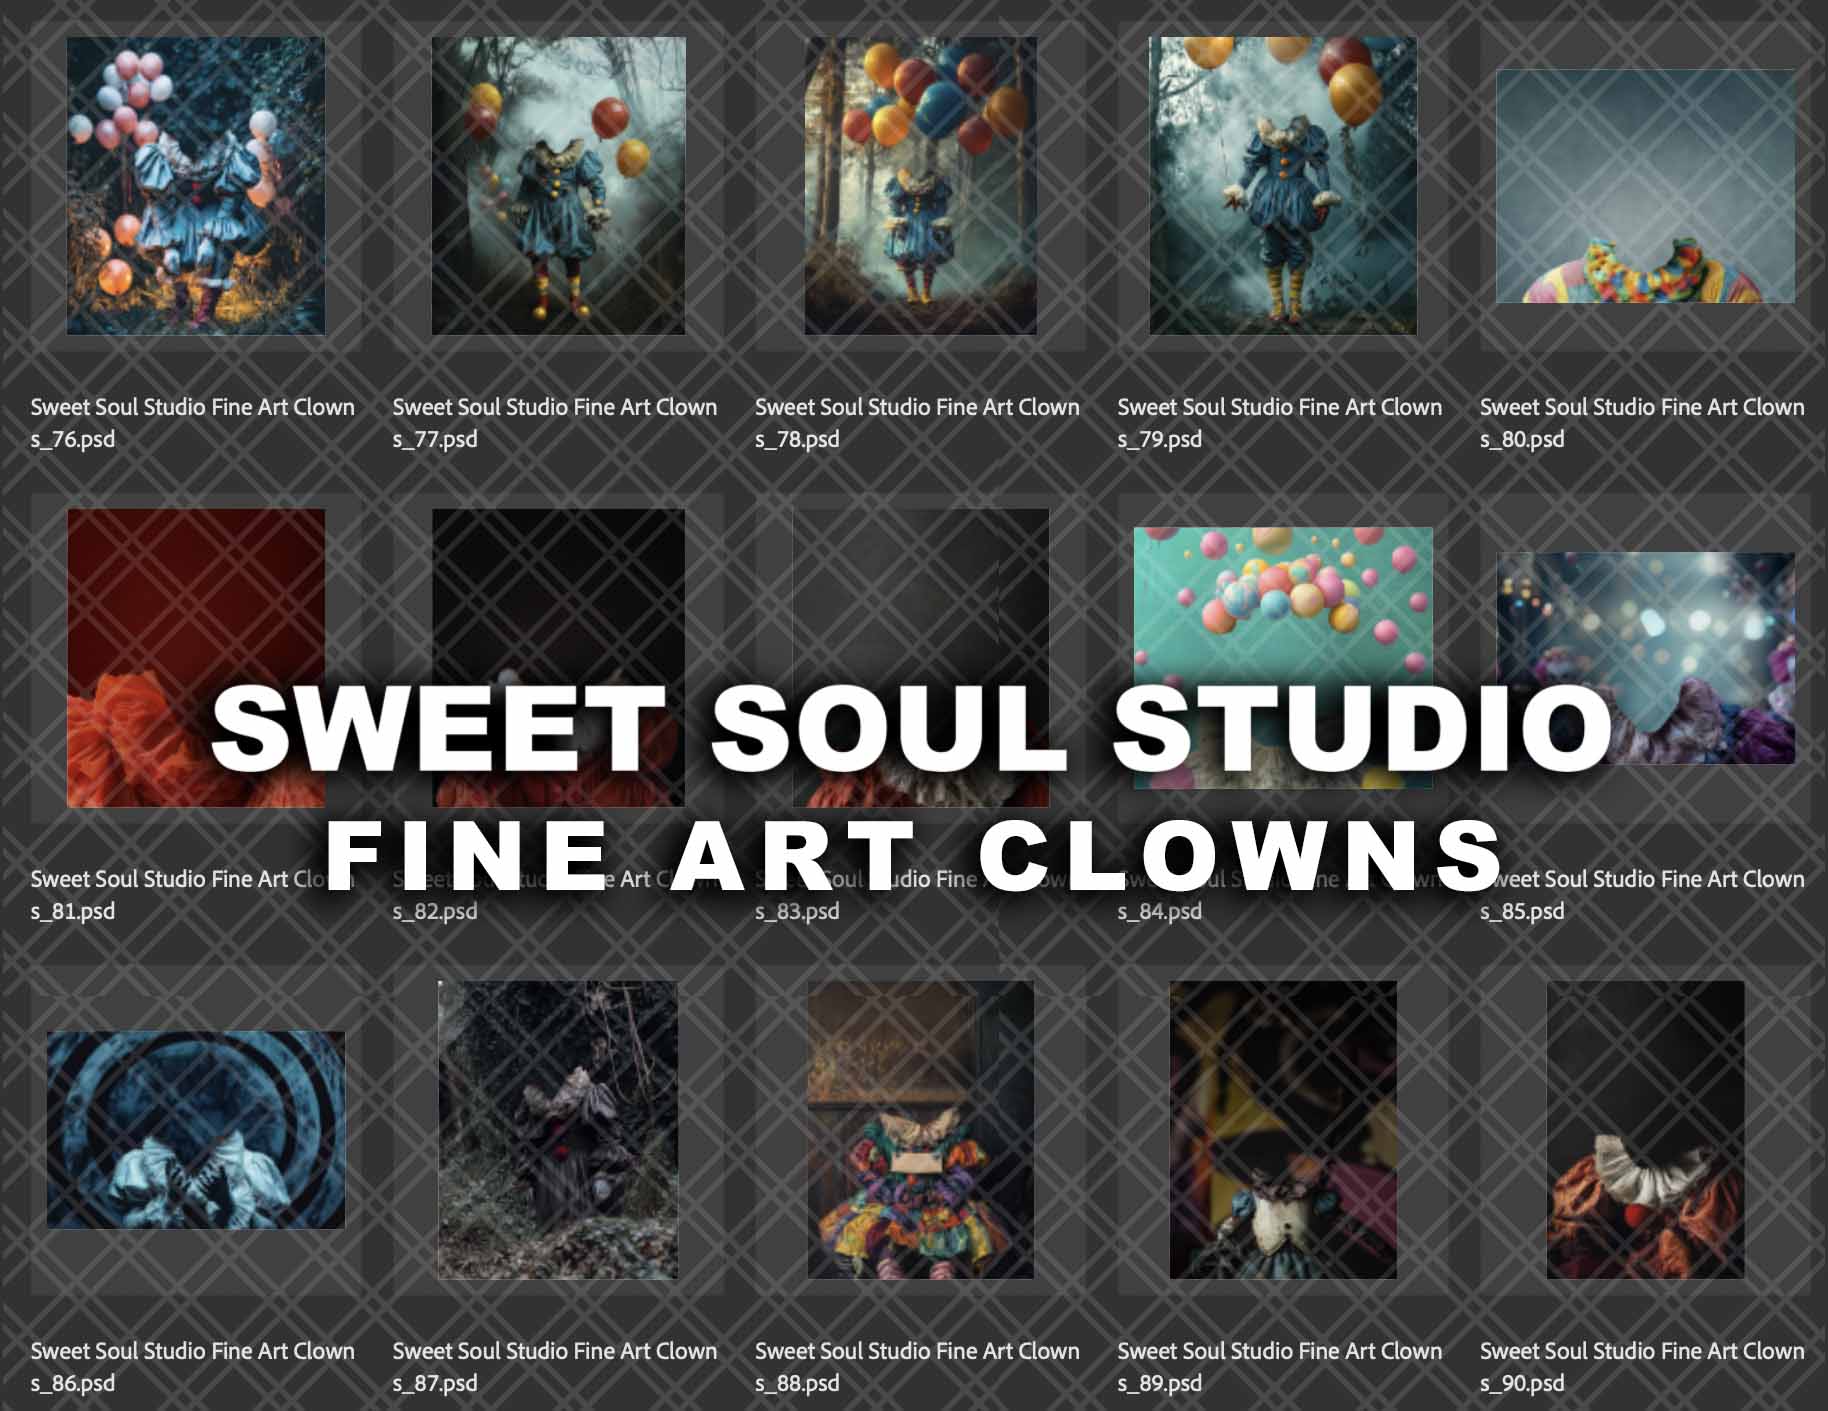
Task: Click the s_88.psd file name label
Action: 917,1367
